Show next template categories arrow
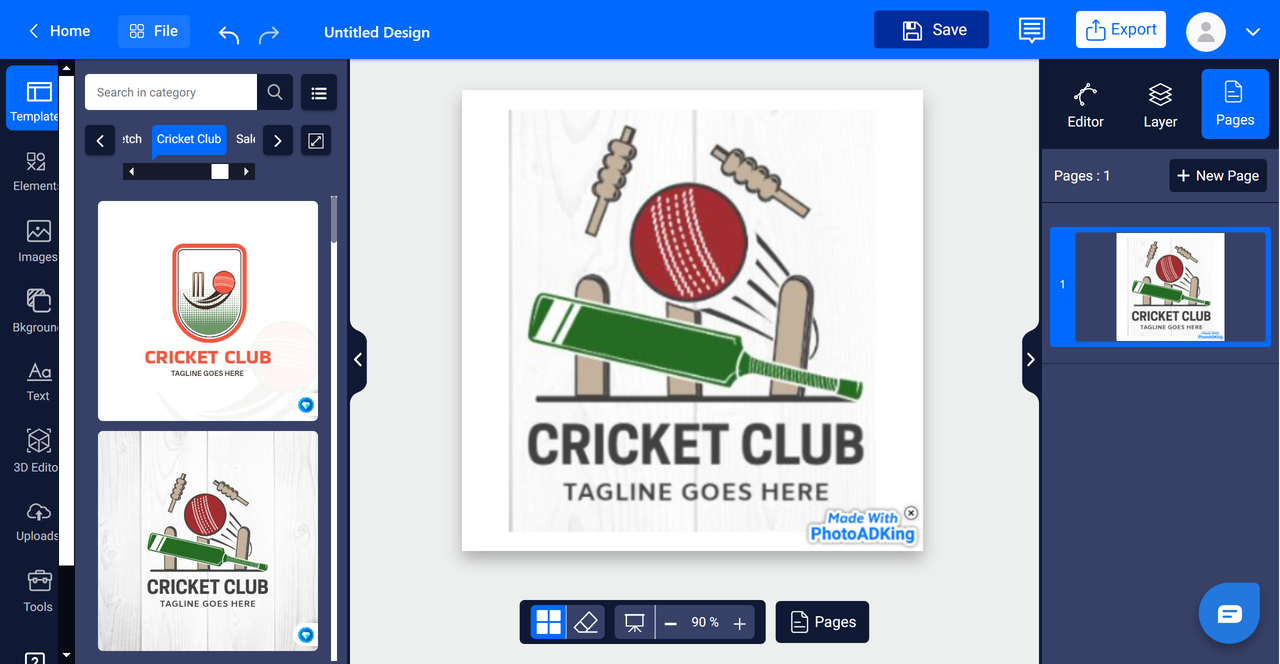Viewport: 1280px width, 664px height. click(278, 141)
